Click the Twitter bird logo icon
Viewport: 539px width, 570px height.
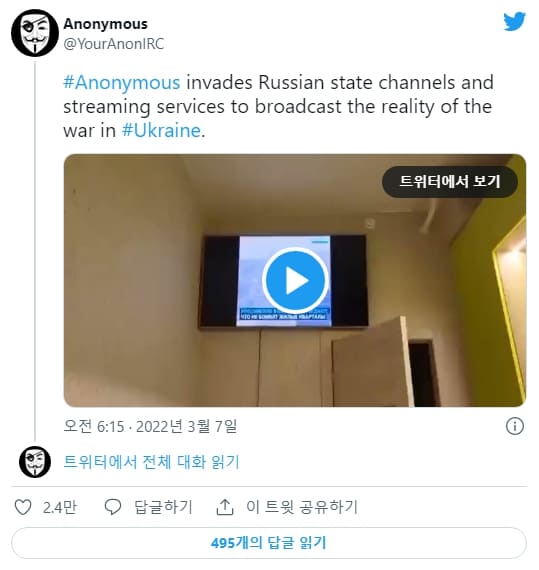point(514,21)
